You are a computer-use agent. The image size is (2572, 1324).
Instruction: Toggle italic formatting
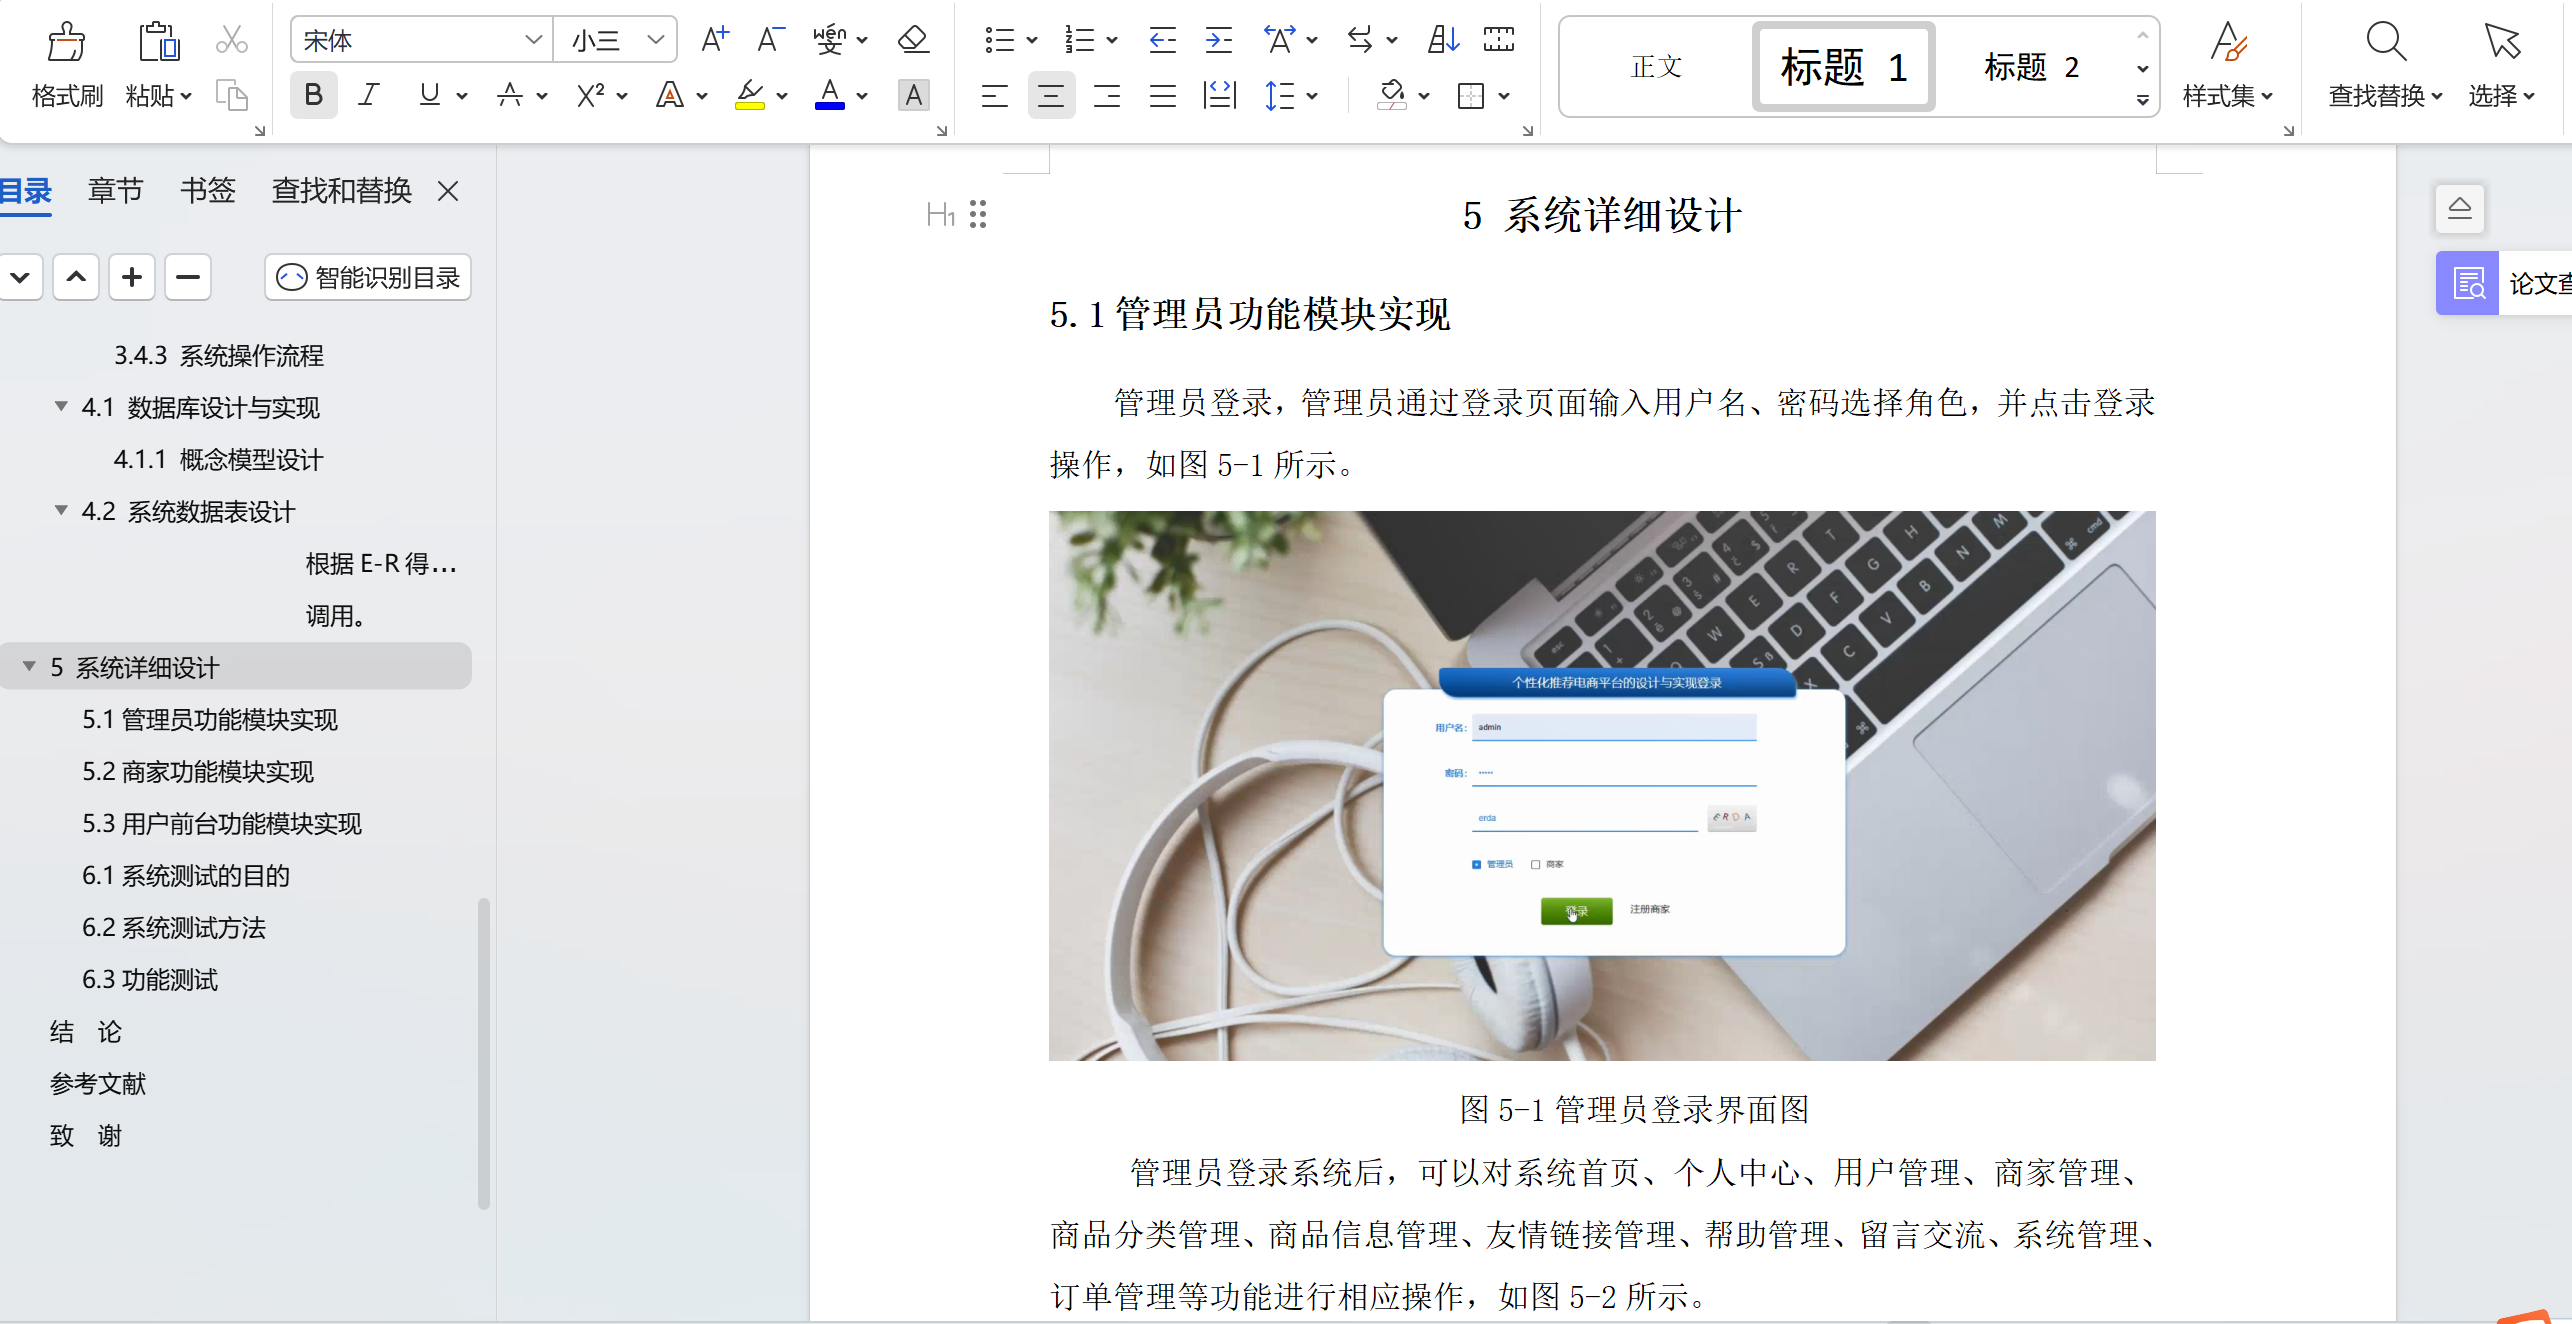369,96
